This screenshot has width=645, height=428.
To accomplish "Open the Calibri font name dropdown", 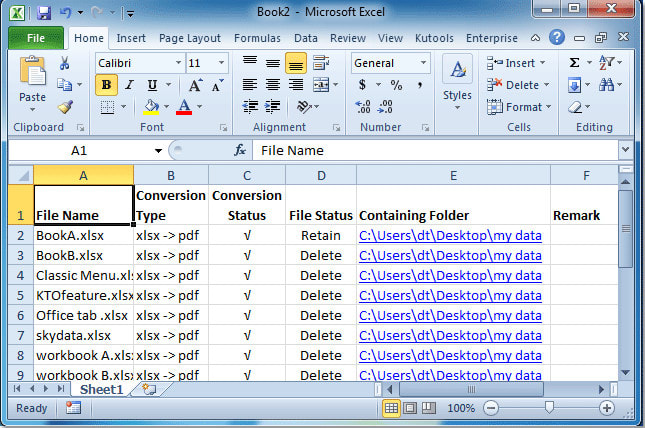I will tap(178, 63).
